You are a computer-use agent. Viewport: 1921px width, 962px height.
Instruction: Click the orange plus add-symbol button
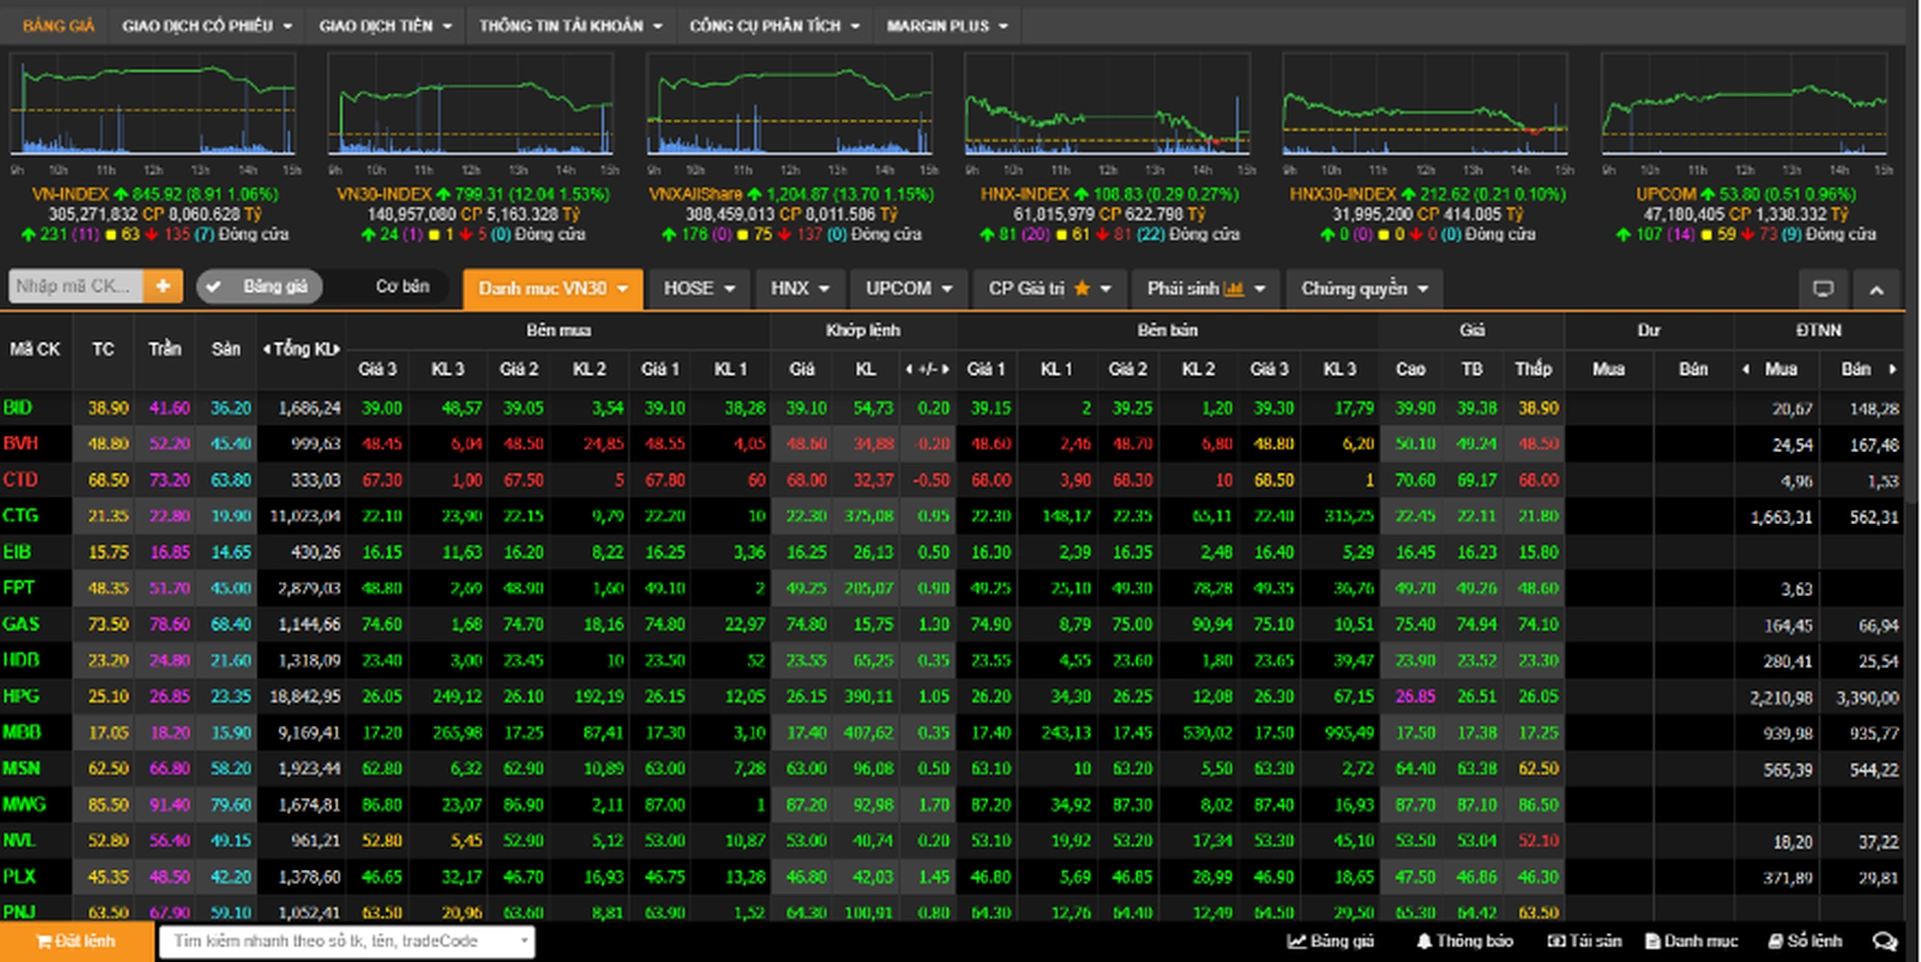tap(163, 287)
